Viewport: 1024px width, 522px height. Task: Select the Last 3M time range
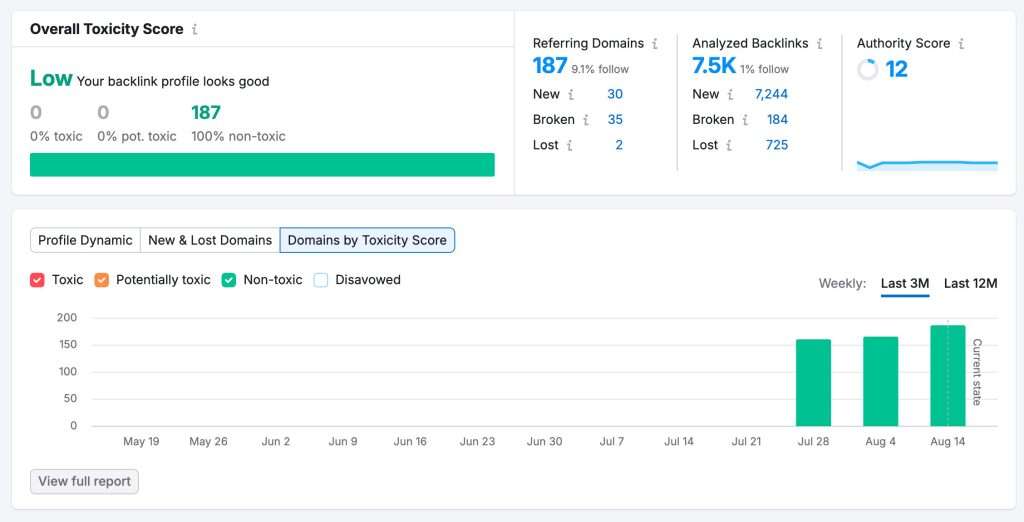[x=904, y=284]
